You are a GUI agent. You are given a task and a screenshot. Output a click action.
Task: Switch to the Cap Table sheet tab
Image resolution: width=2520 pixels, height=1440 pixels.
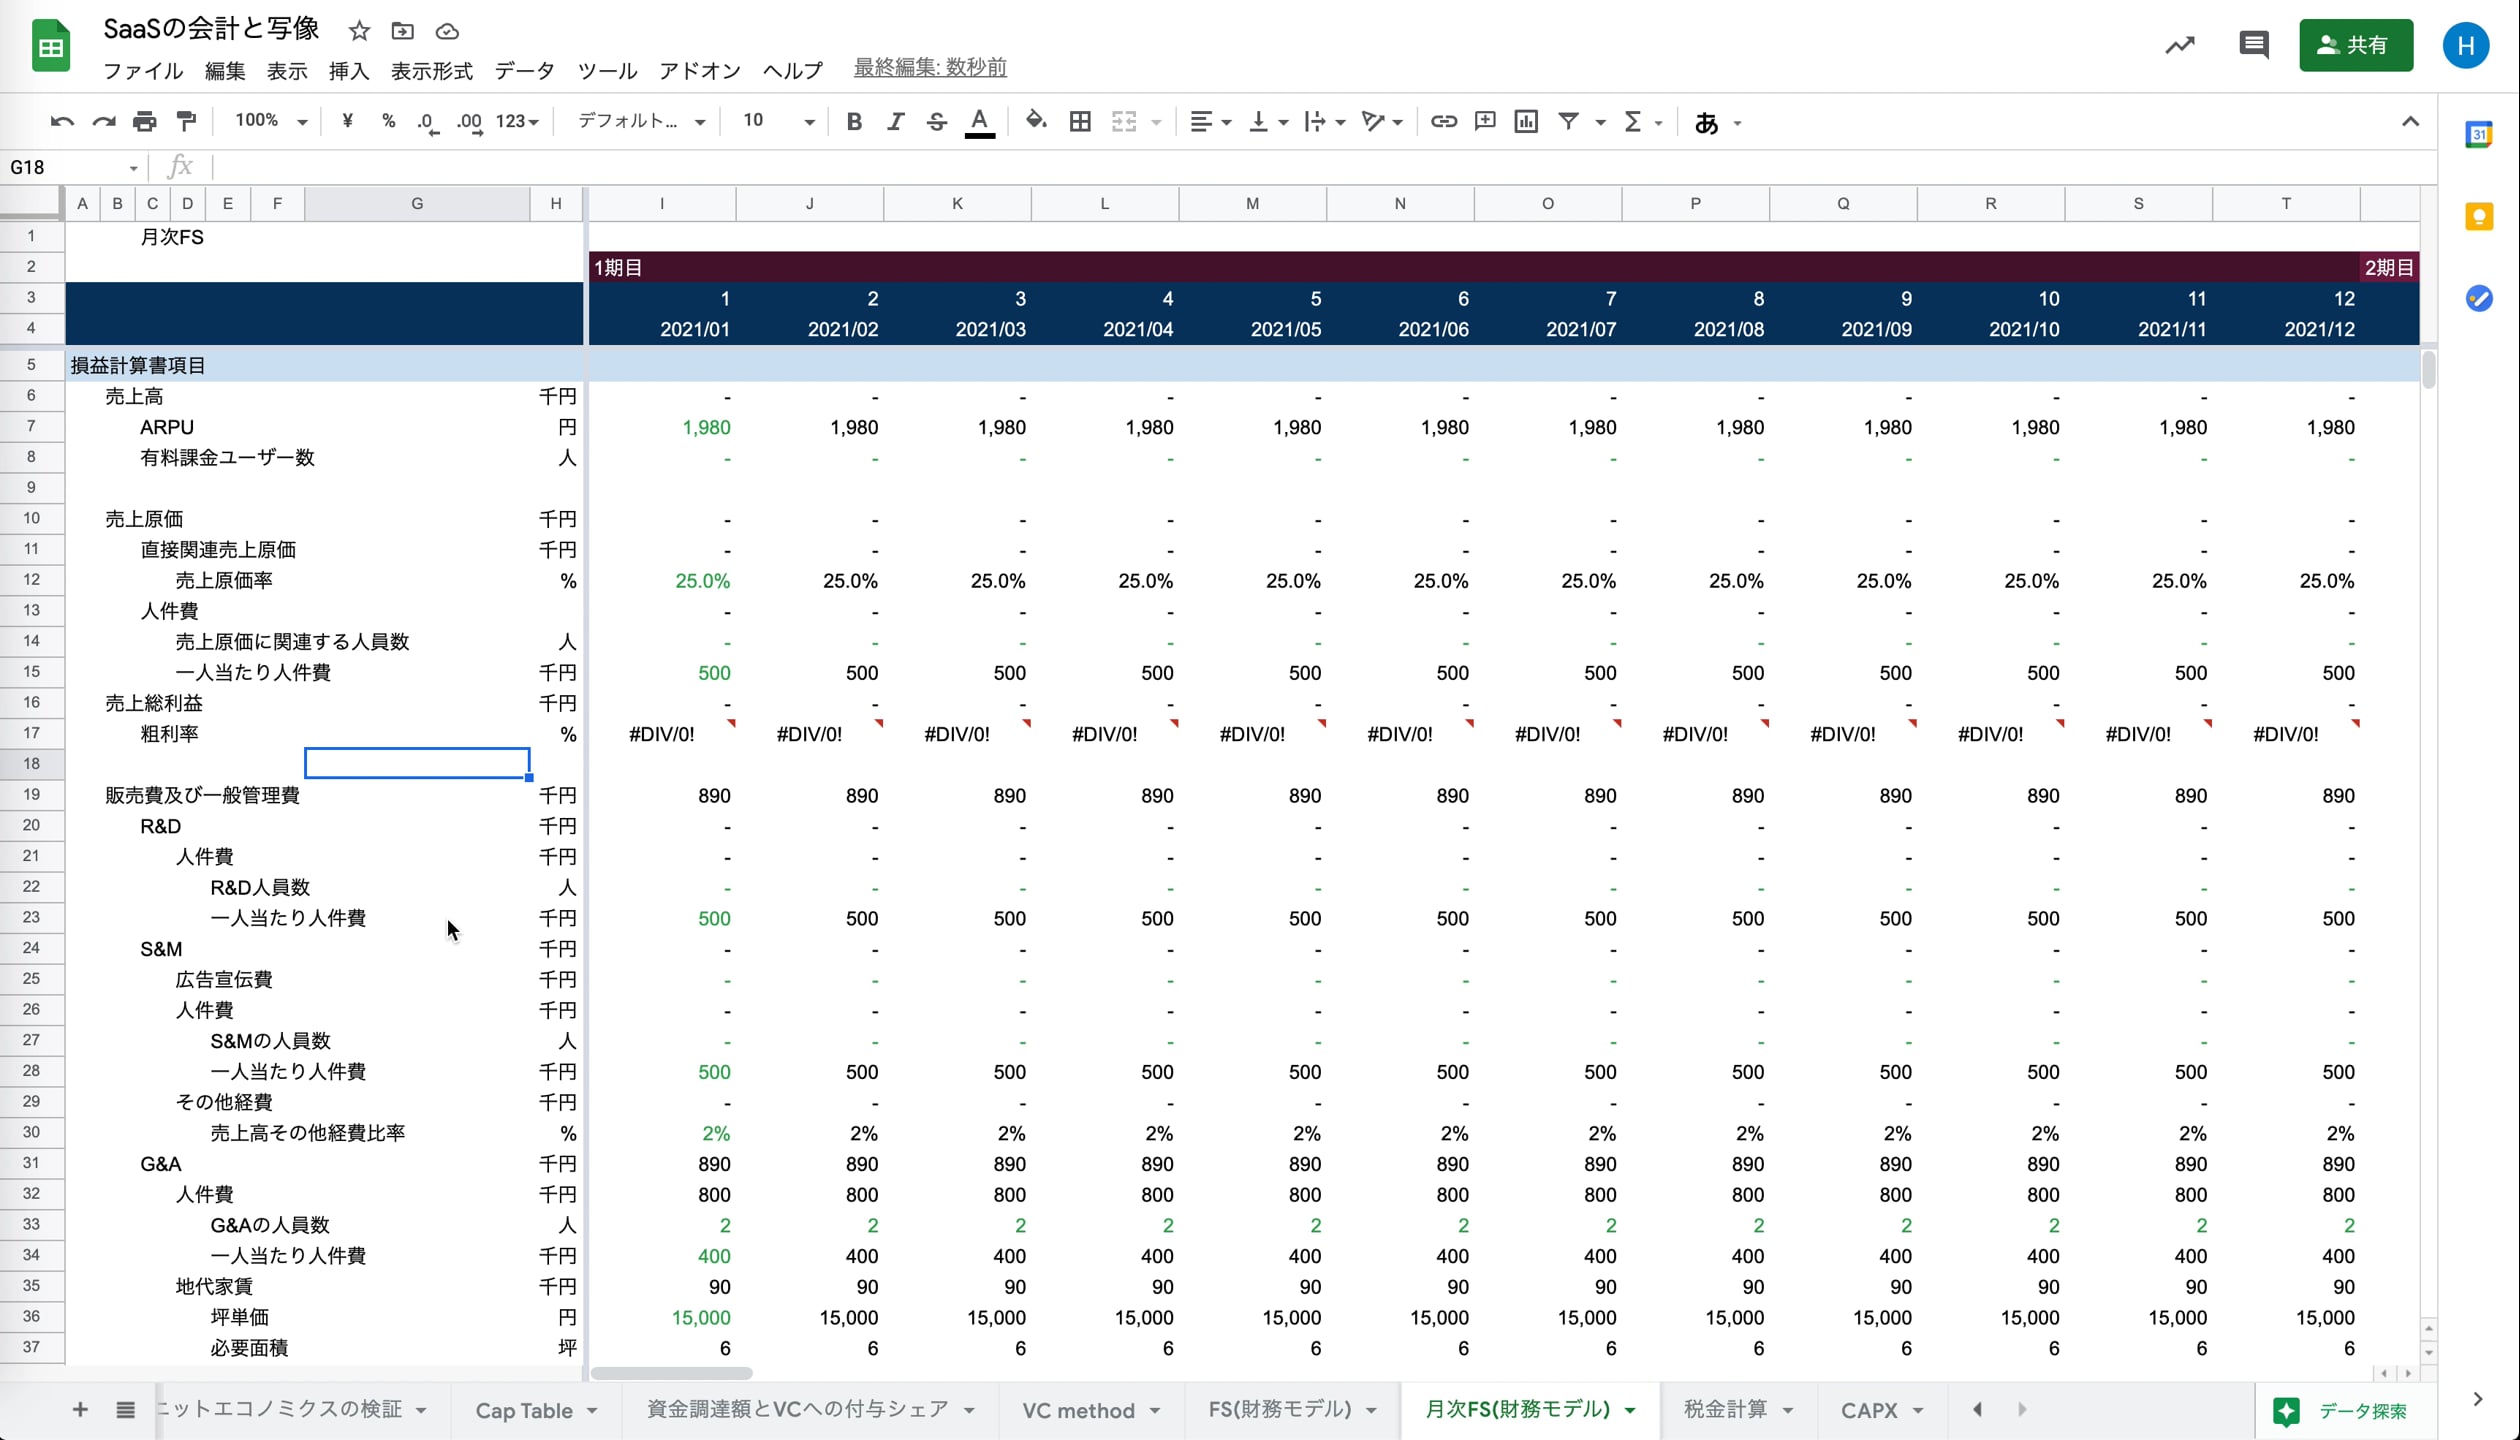(x=523, y=1410)
